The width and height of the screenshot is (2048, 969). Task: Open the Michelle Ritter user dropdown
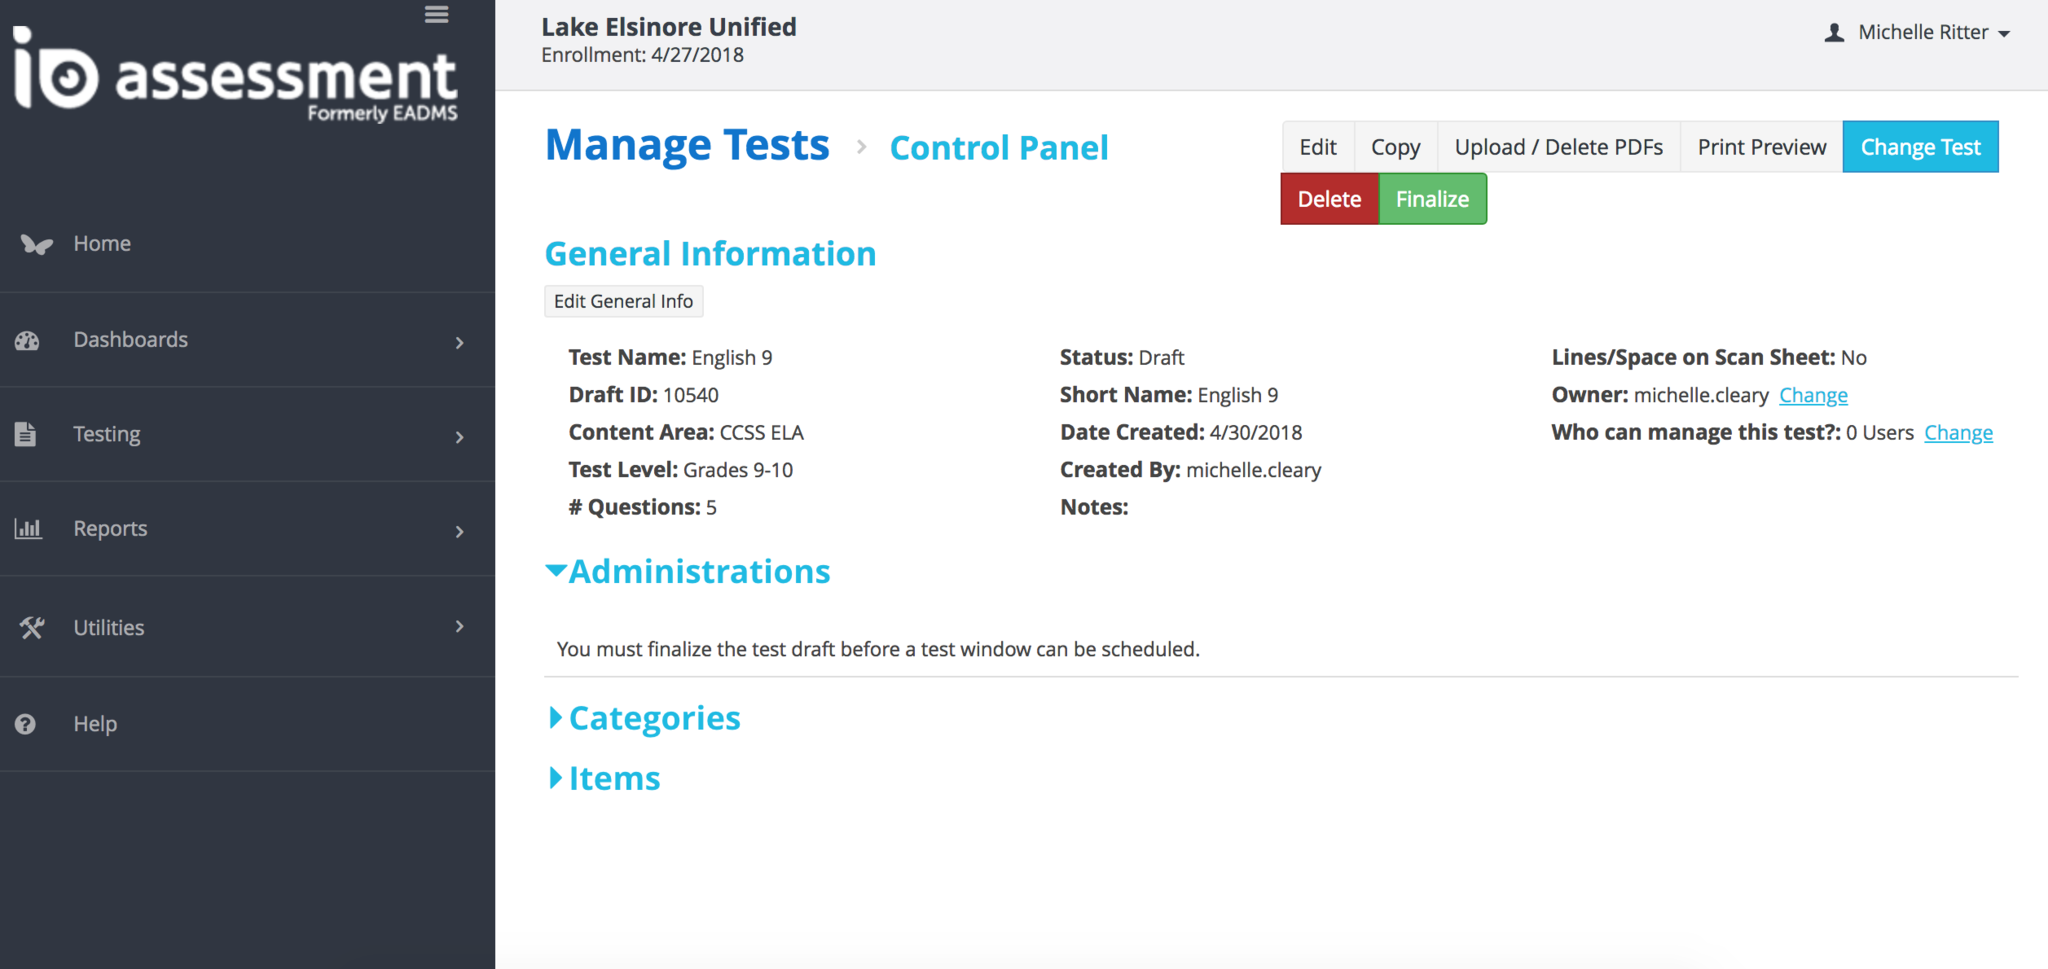click(x=1918, y=33)
